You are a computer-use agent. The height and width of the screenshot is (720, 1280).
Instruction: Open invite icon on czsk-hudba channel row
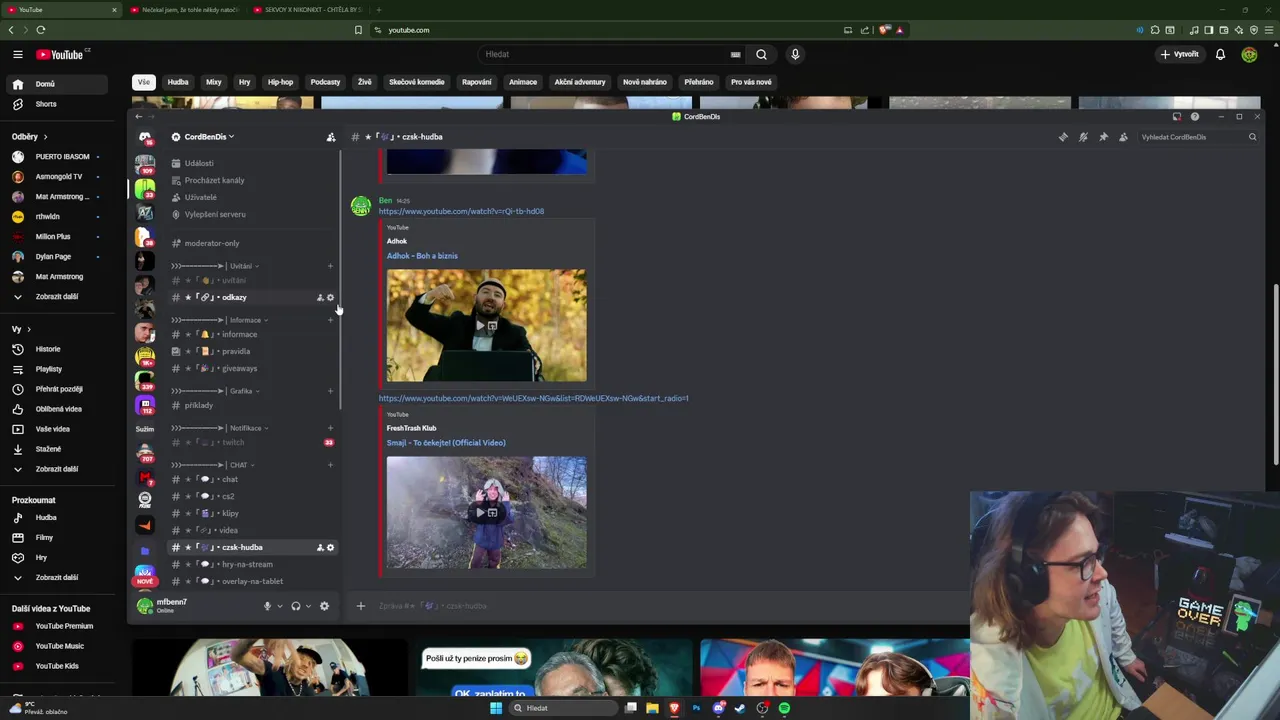(x=320, y=548)
